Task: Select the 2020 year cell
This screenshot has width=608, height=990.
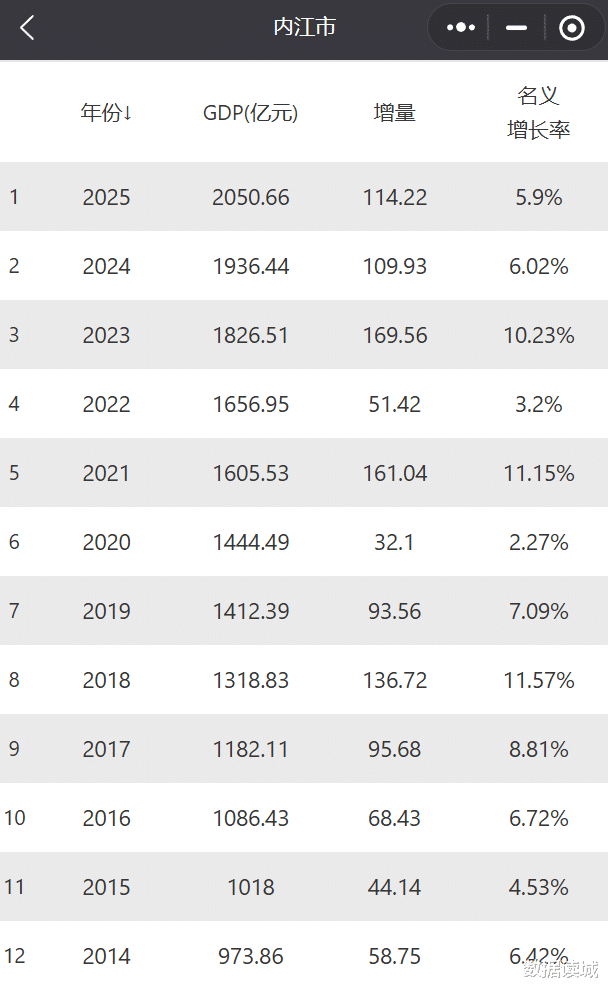Action: click(106, 543)
